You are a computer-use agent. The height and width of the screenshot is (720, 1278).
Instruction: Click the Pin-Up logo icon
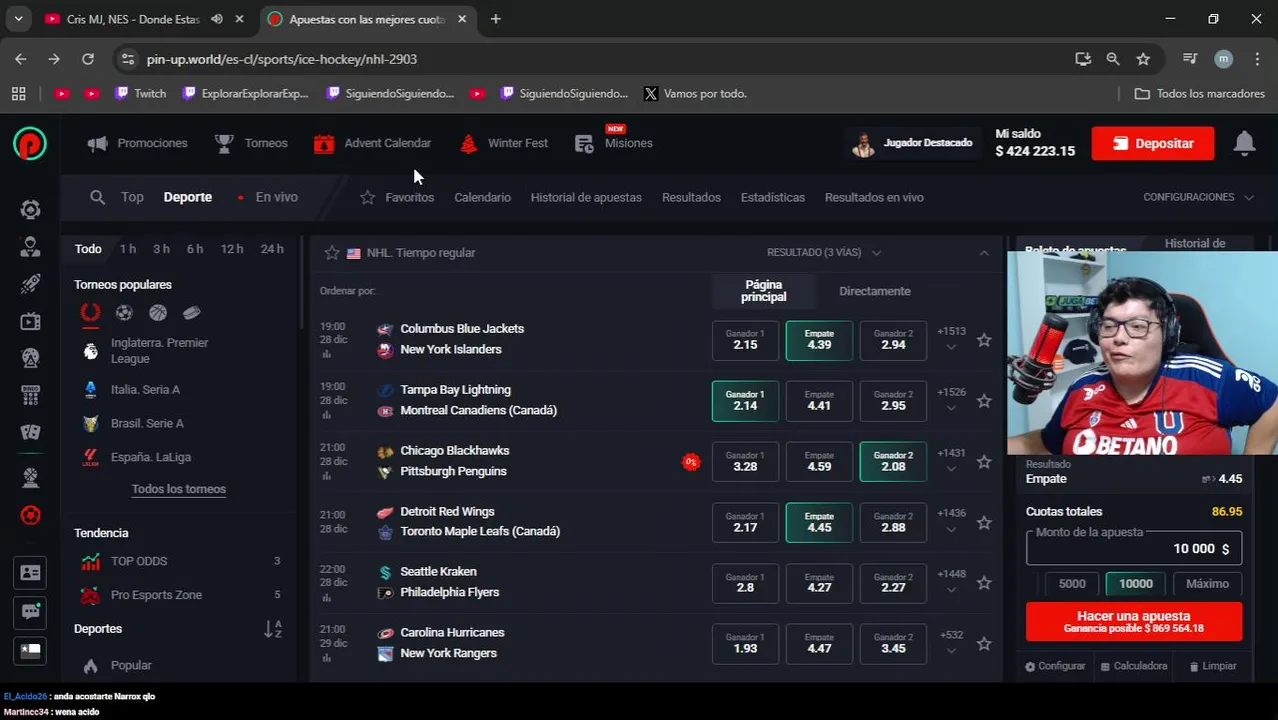[x=30, y=144]
